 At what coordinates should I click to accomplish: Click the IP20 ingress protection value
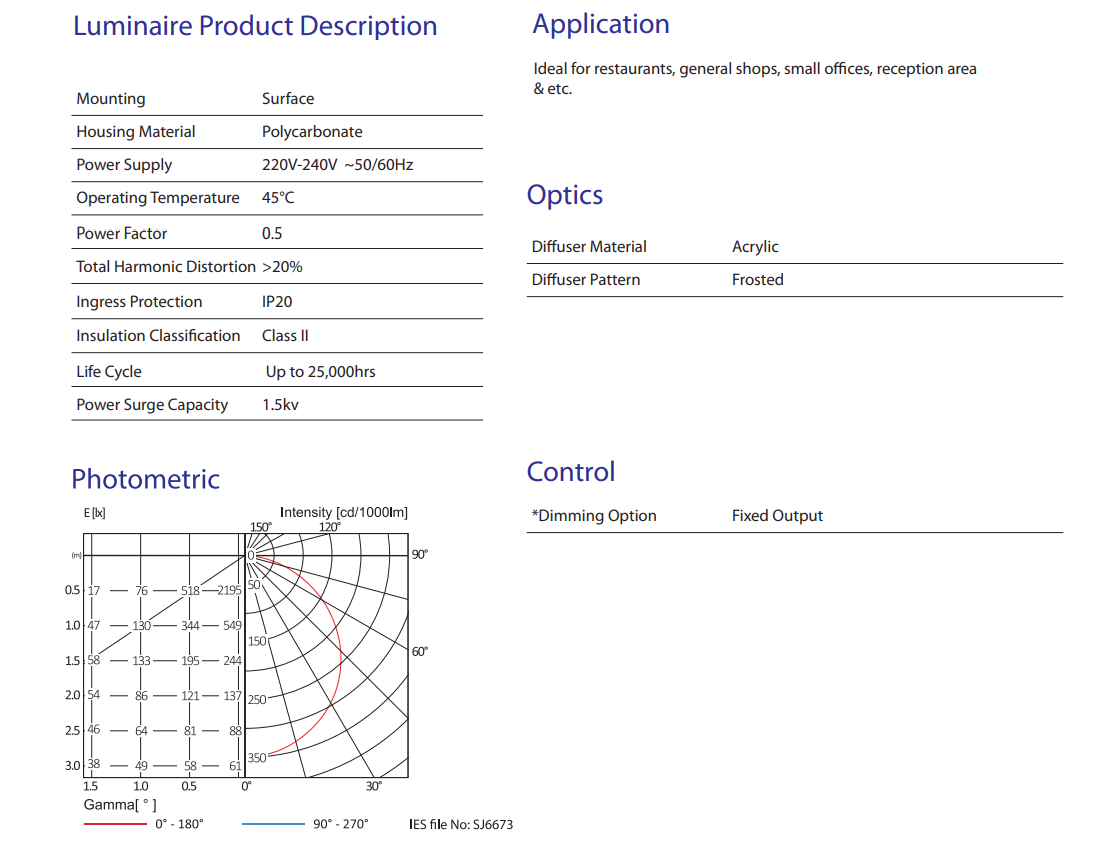277,302
